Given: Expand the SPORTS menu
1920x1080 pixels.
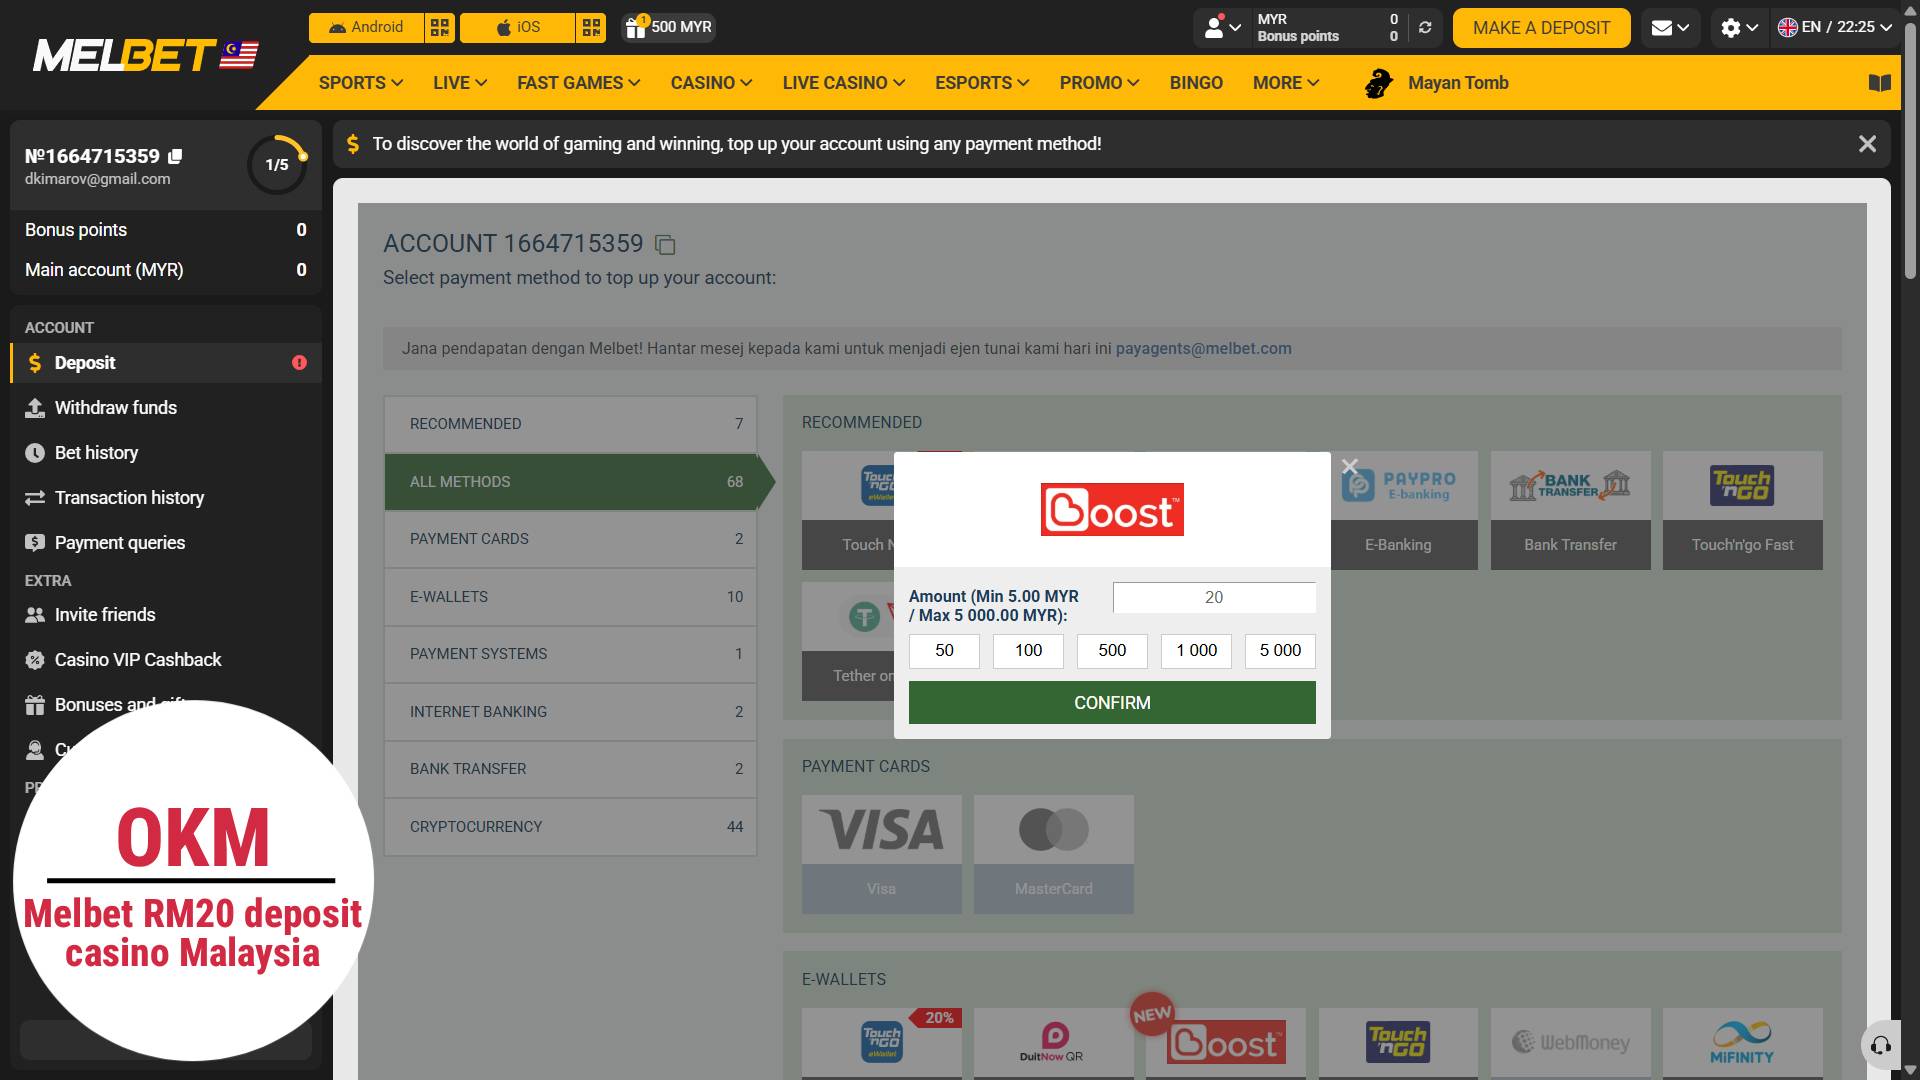Looking at the screenshot, I should (360, 83).
